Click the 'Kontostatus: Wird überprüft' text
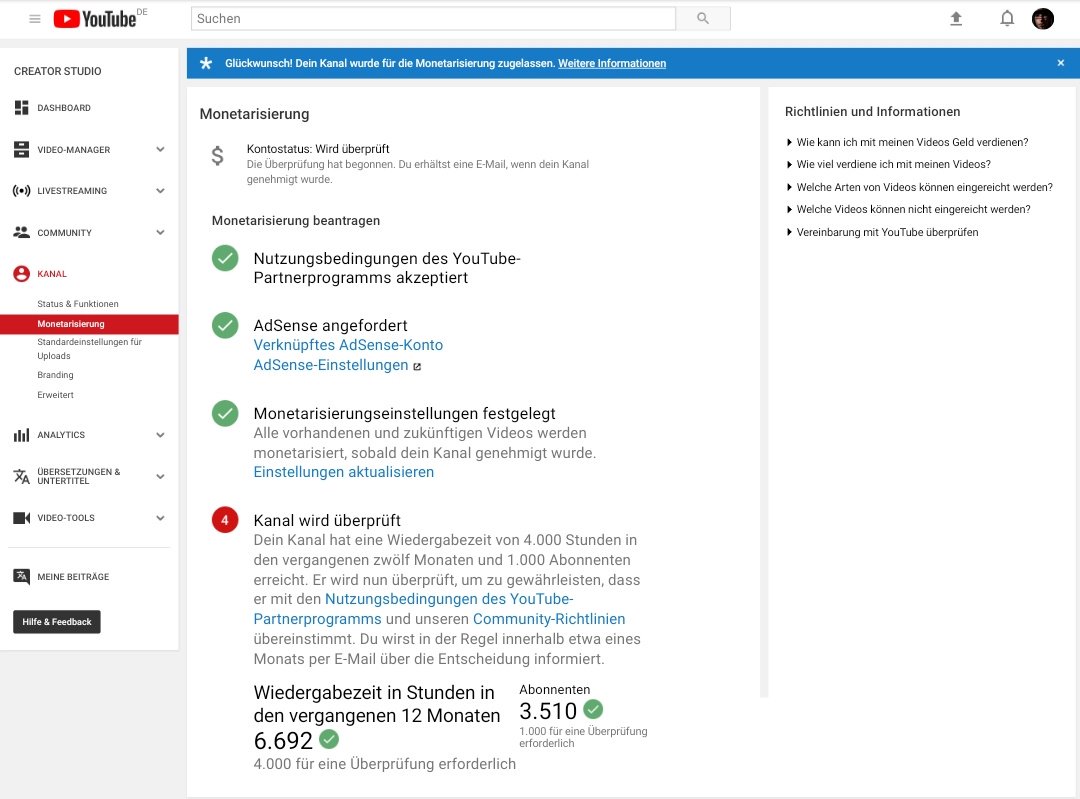This screenshot has height=799, width=1080. click(318, 149)
